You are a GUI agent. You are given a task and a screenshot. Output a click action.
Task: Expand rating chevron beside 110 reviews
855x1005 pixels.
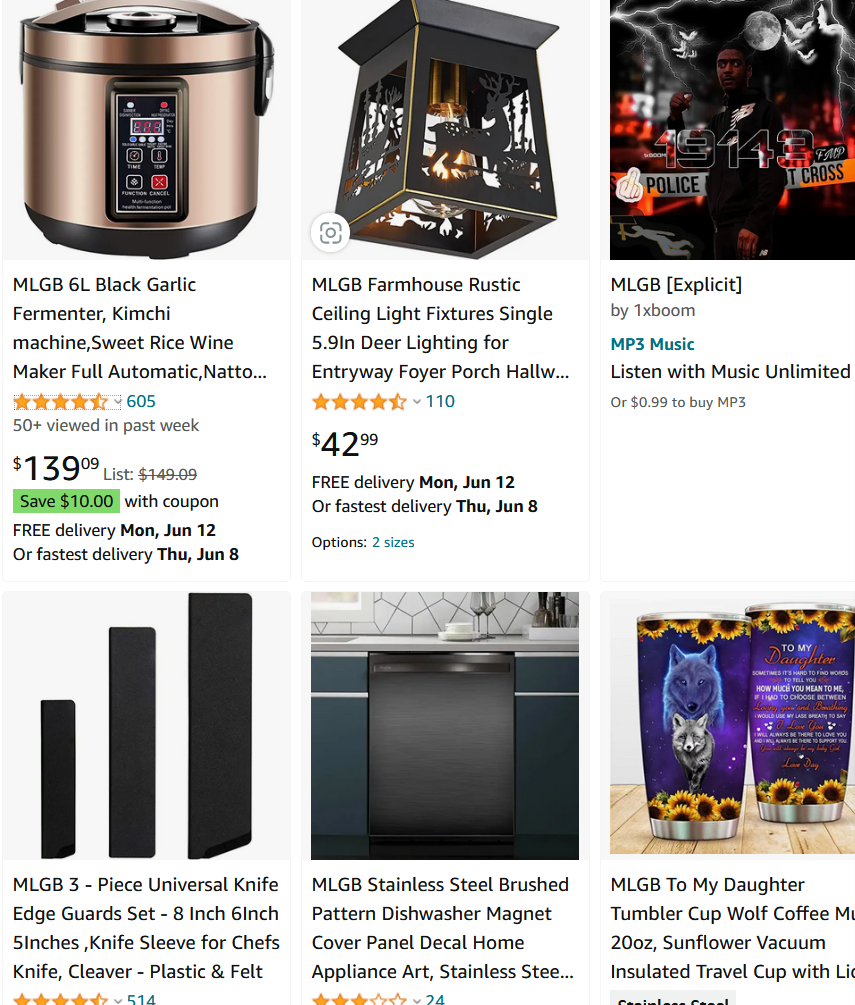417,402
